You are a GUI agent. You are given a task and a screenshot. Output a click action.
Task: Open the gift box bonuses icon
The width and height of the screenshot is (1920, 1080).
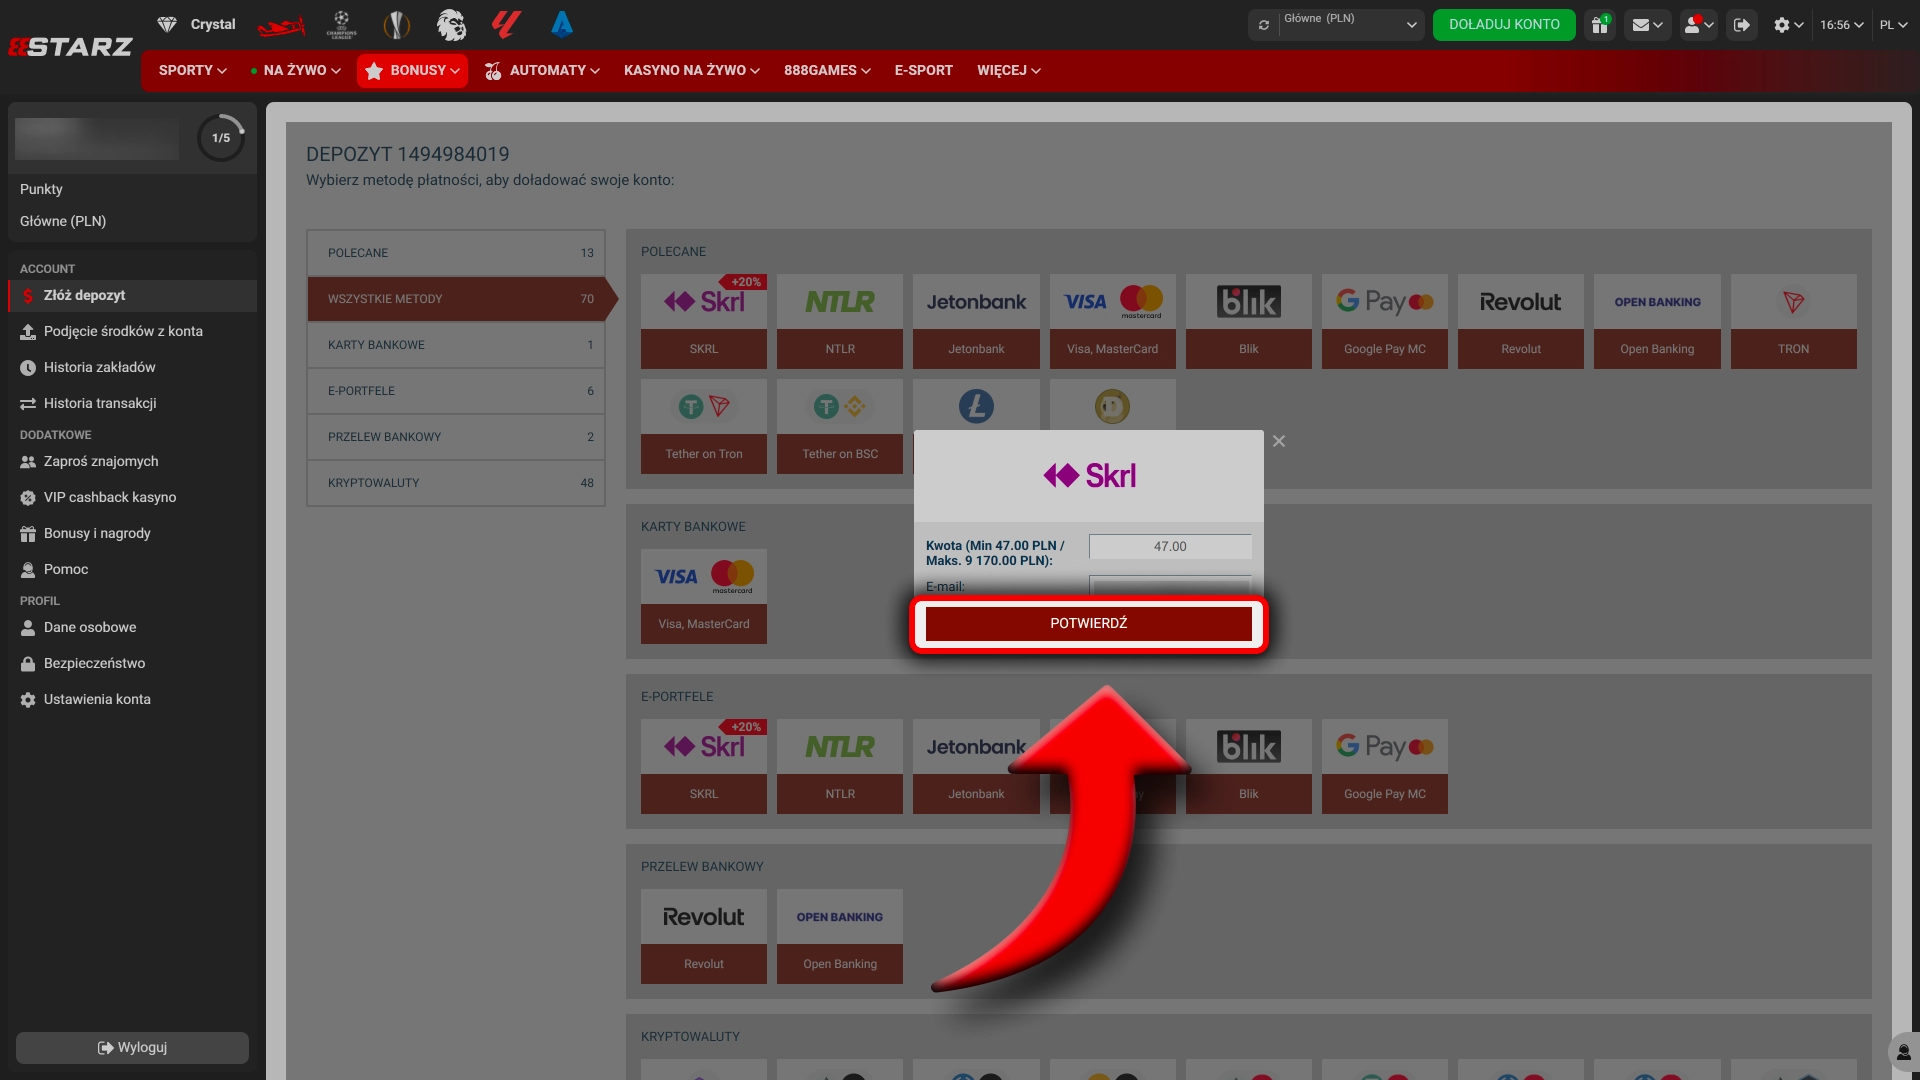1600,25
